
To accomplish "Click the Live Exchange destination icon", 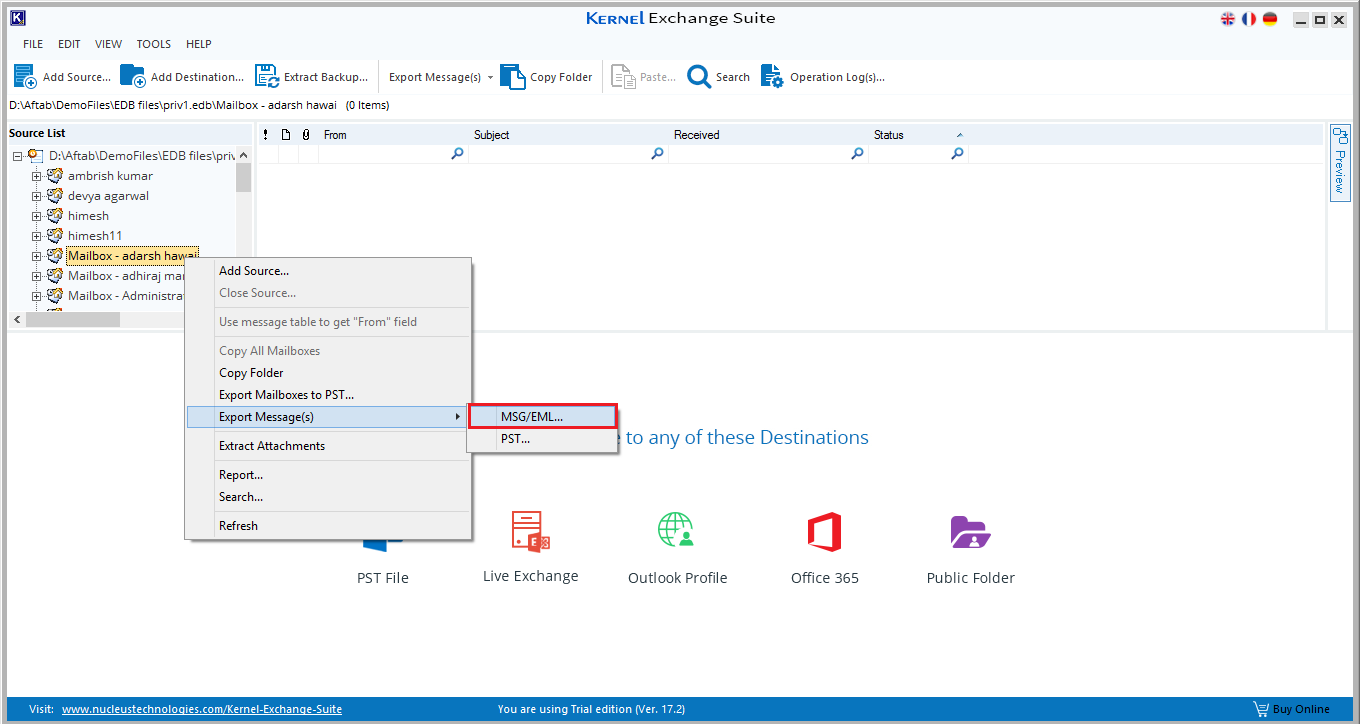I will (x=530, y=531).
